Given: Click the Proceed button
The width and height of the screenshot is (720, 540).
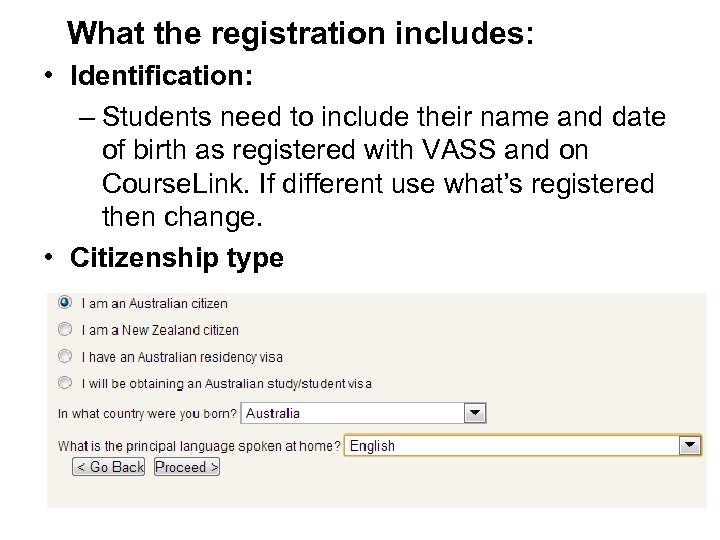Looking at the screenshot, I should [187, 467].
